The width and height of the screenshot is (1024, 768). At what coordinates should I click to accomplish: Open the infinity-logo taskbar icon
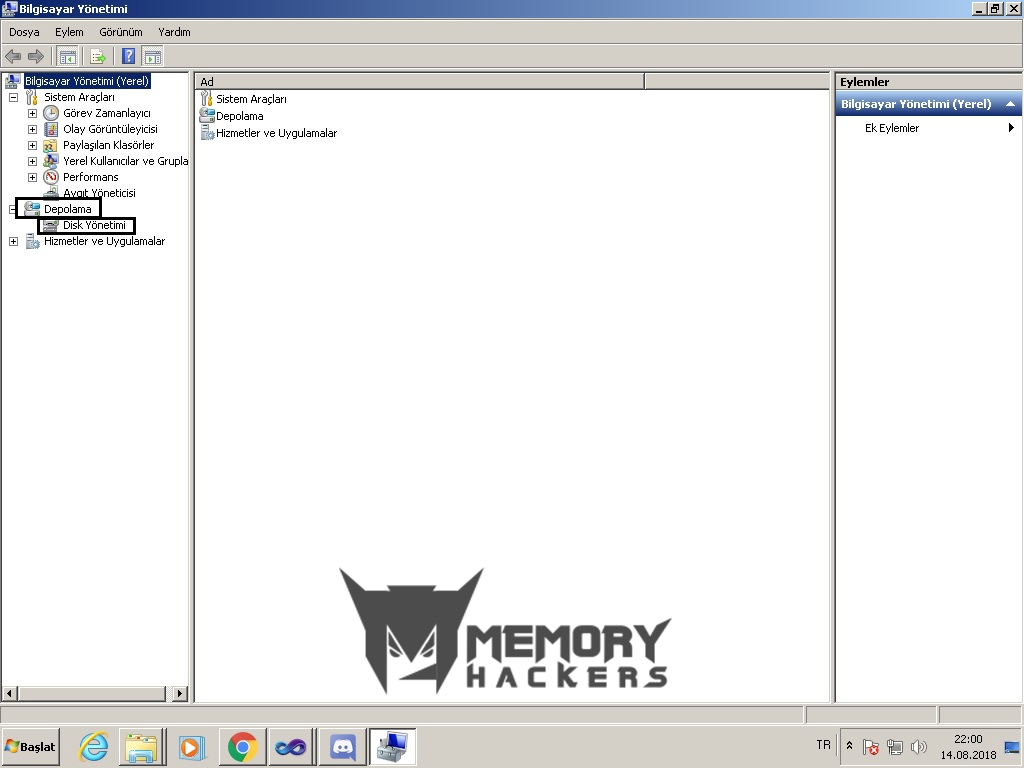click(291, 746)
